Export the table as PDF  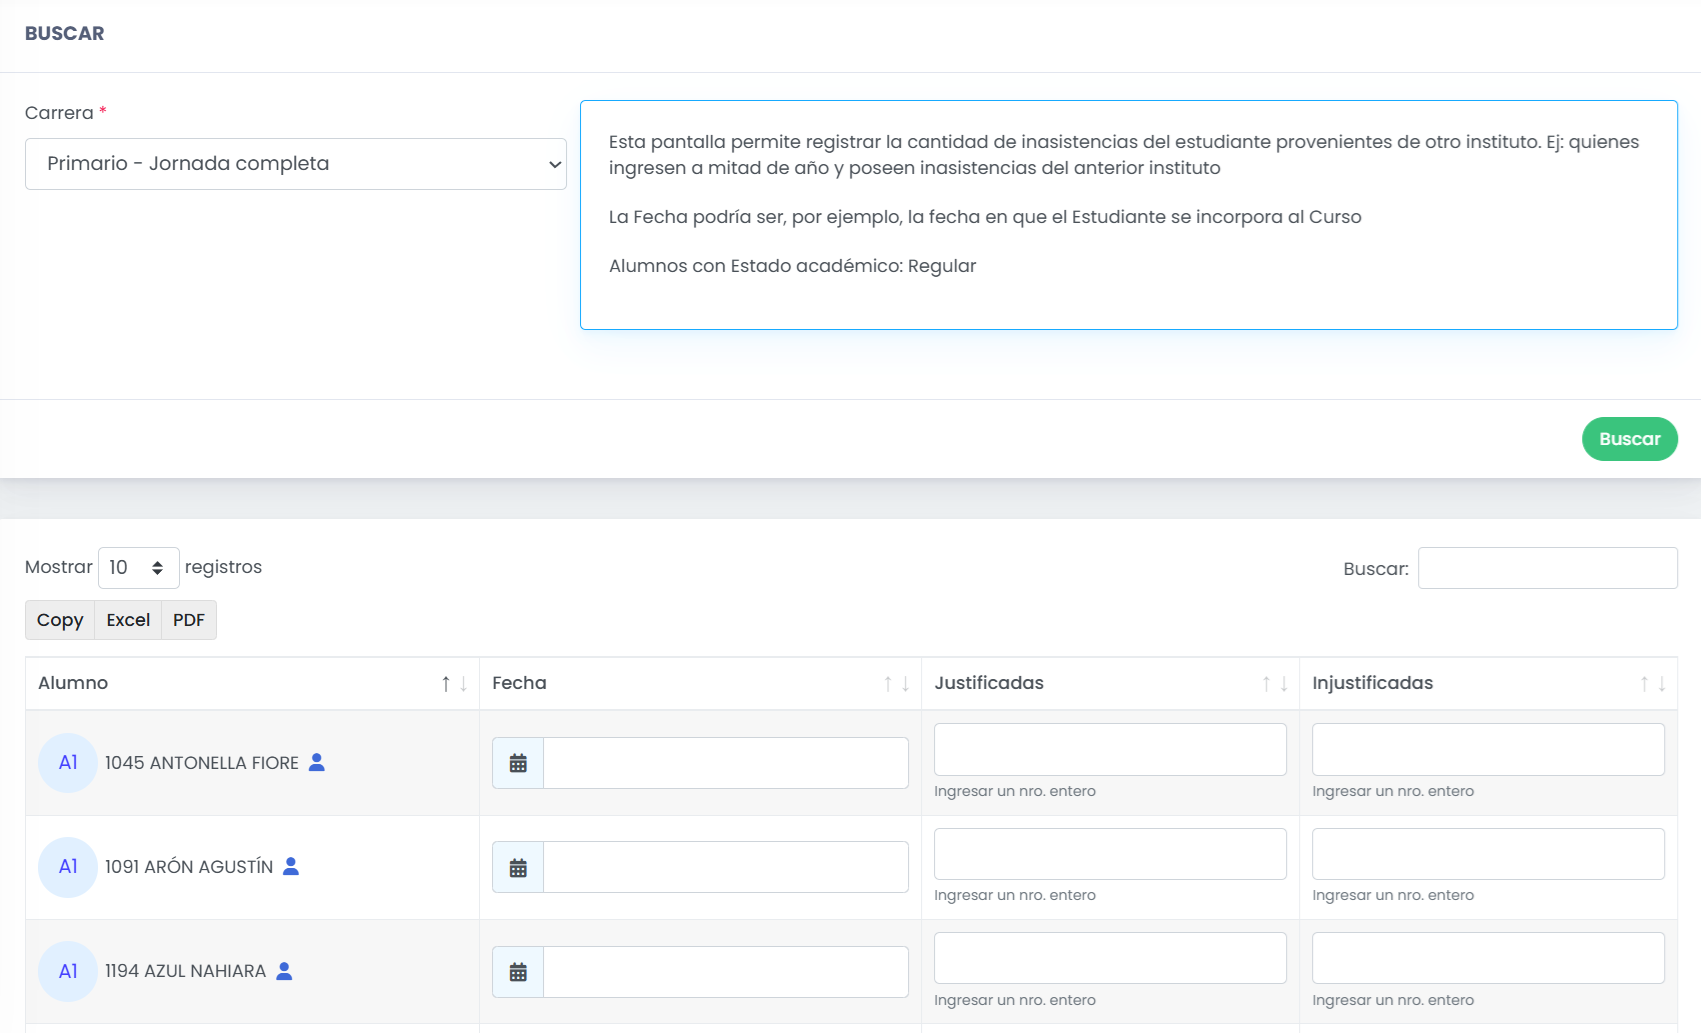[x=189, y=620]
